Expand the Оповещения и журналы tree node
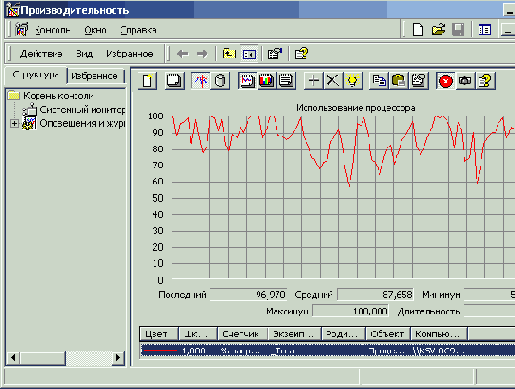 14,124
